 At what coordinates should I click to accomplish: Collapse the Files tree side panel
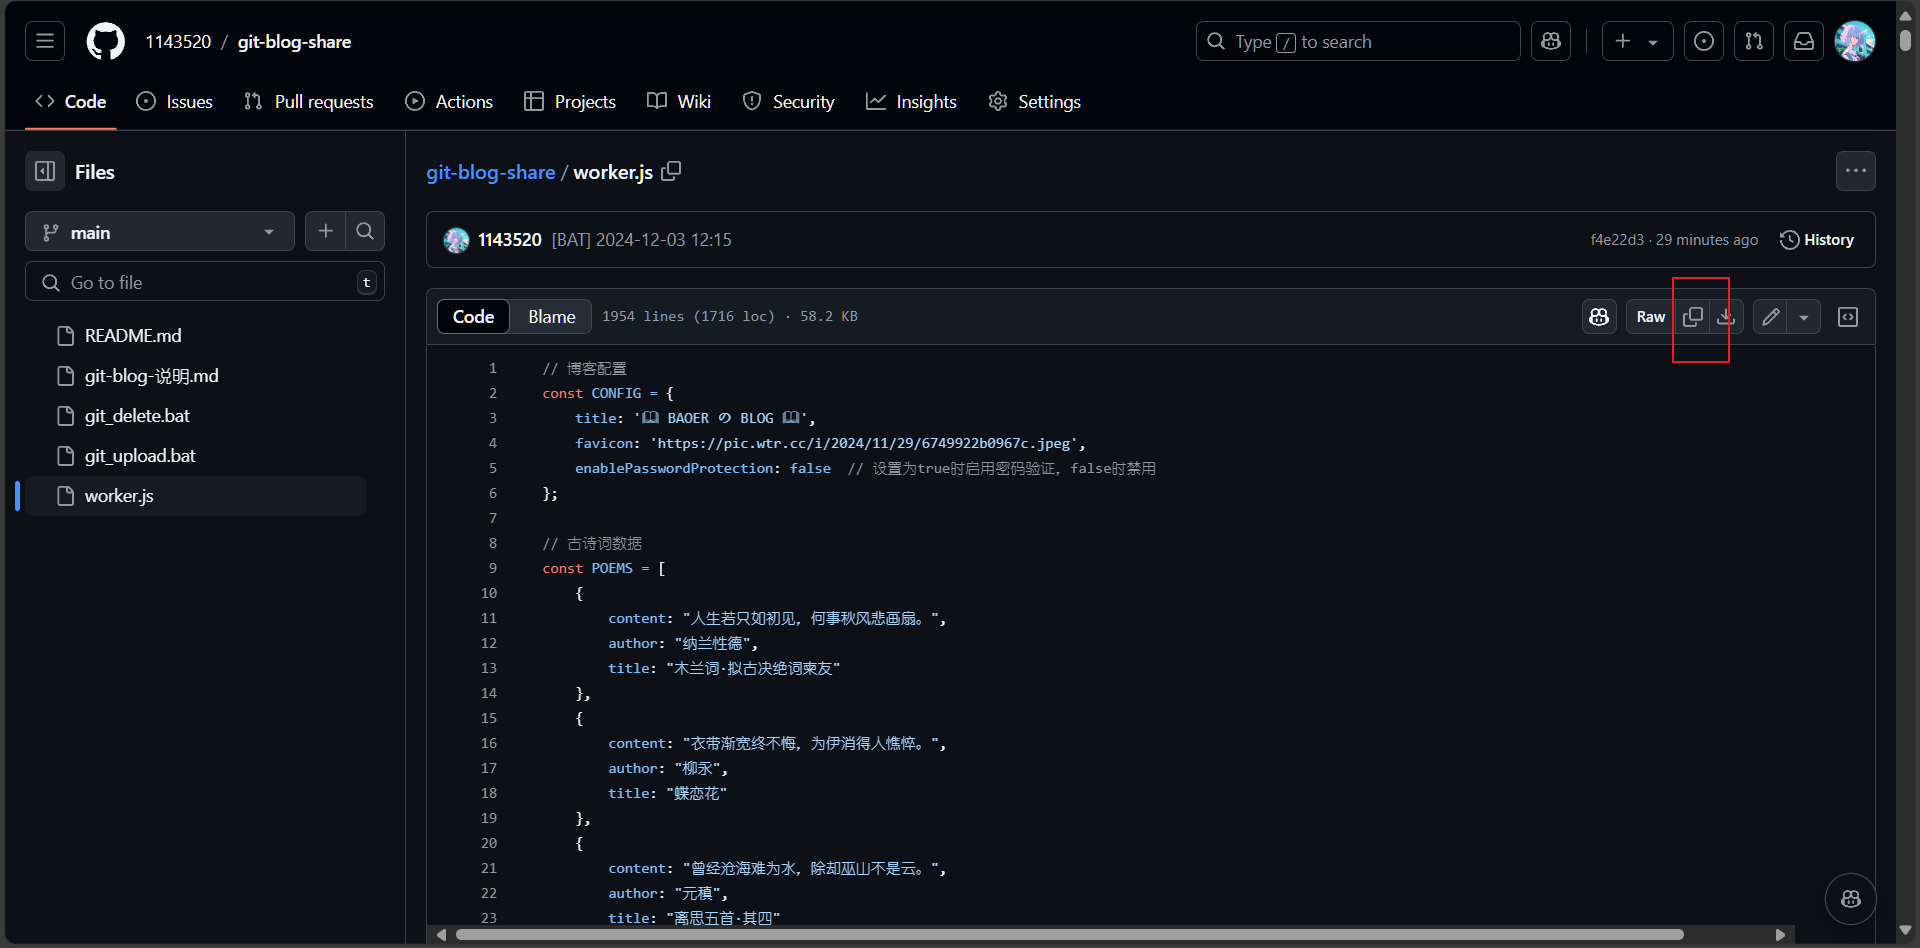[x=45, y=171]
